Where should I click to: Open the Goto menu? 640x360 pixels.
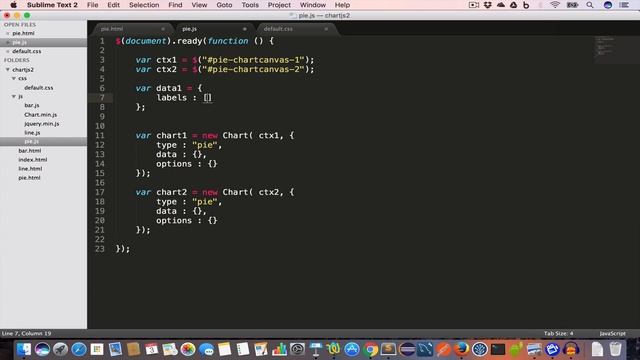click(224, 5)
